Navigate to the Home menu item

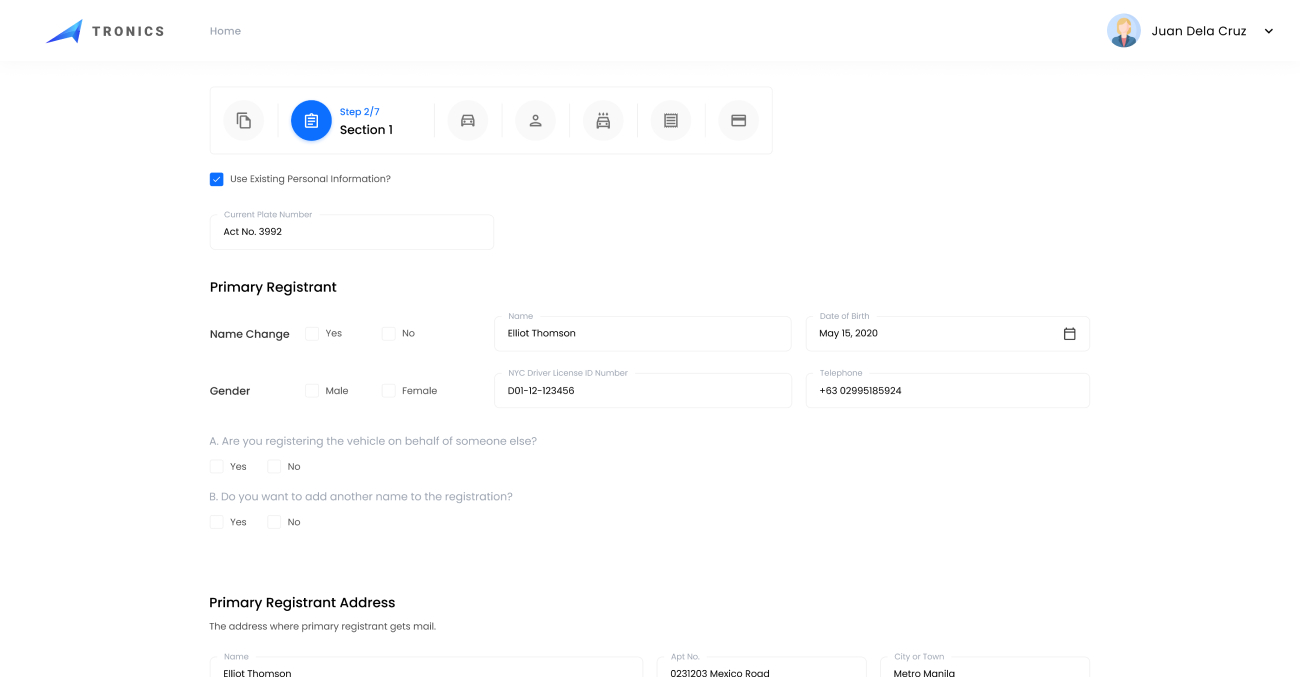click(x=225, y=31)
